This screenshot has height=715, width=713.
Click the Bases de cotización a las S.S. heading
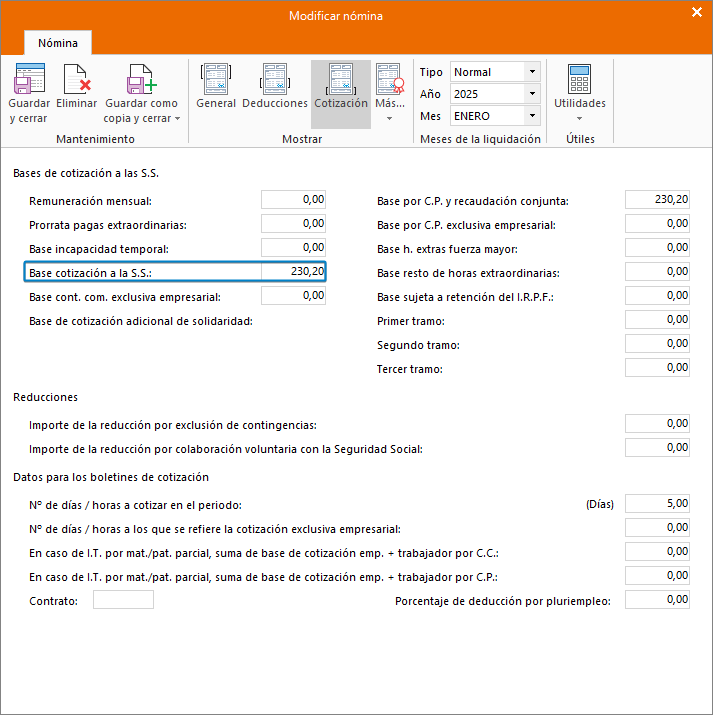(x=86, y=173)
